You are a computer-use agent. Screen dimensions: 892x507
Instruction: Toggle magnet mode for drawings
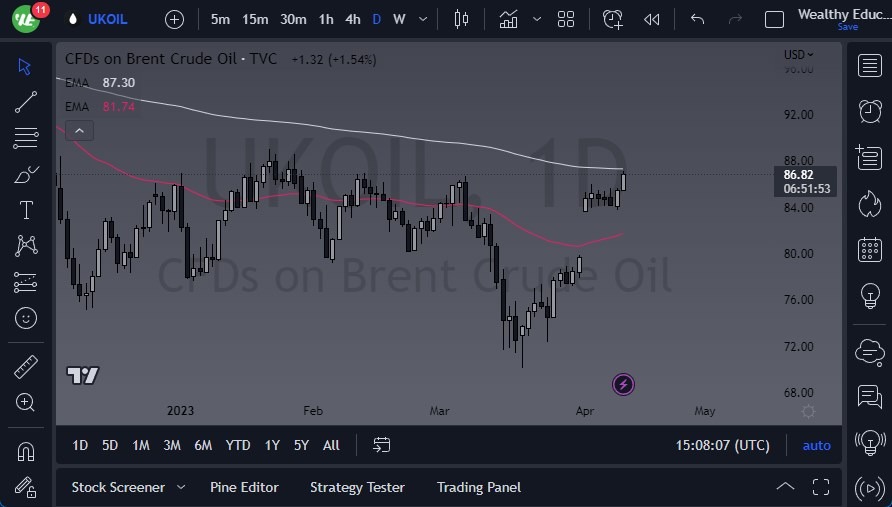click(26, 451)
